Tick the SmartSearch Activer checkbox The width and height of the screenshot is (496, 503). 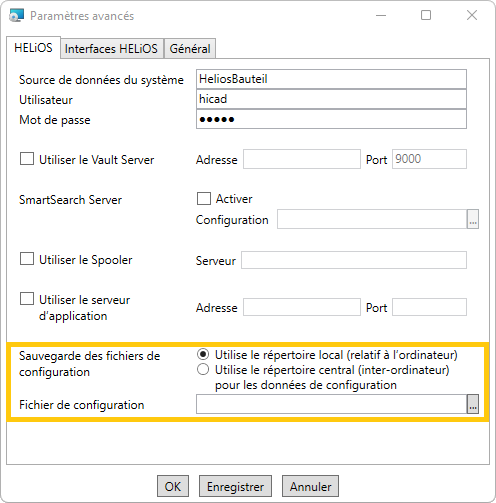[x=204, y=198]
